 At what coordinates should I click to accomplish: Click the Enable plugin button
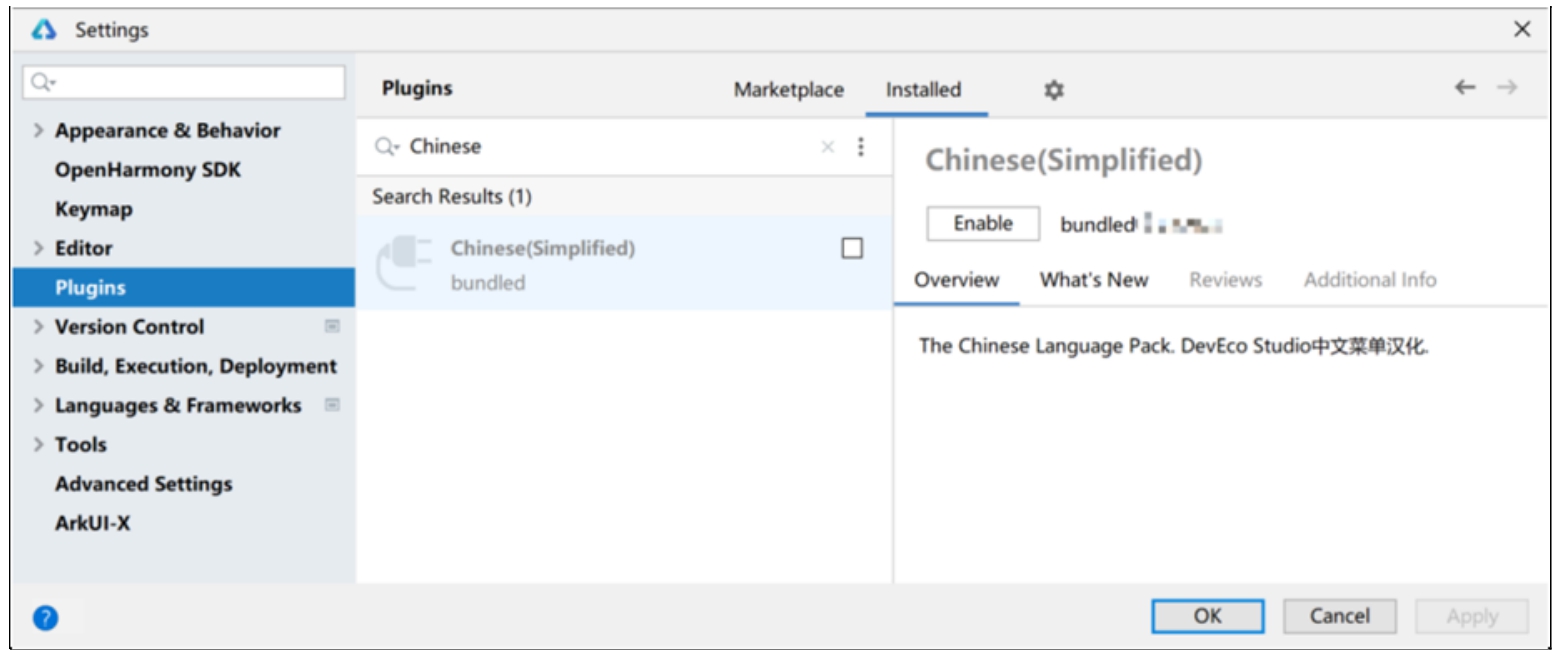tap(983, 224)
